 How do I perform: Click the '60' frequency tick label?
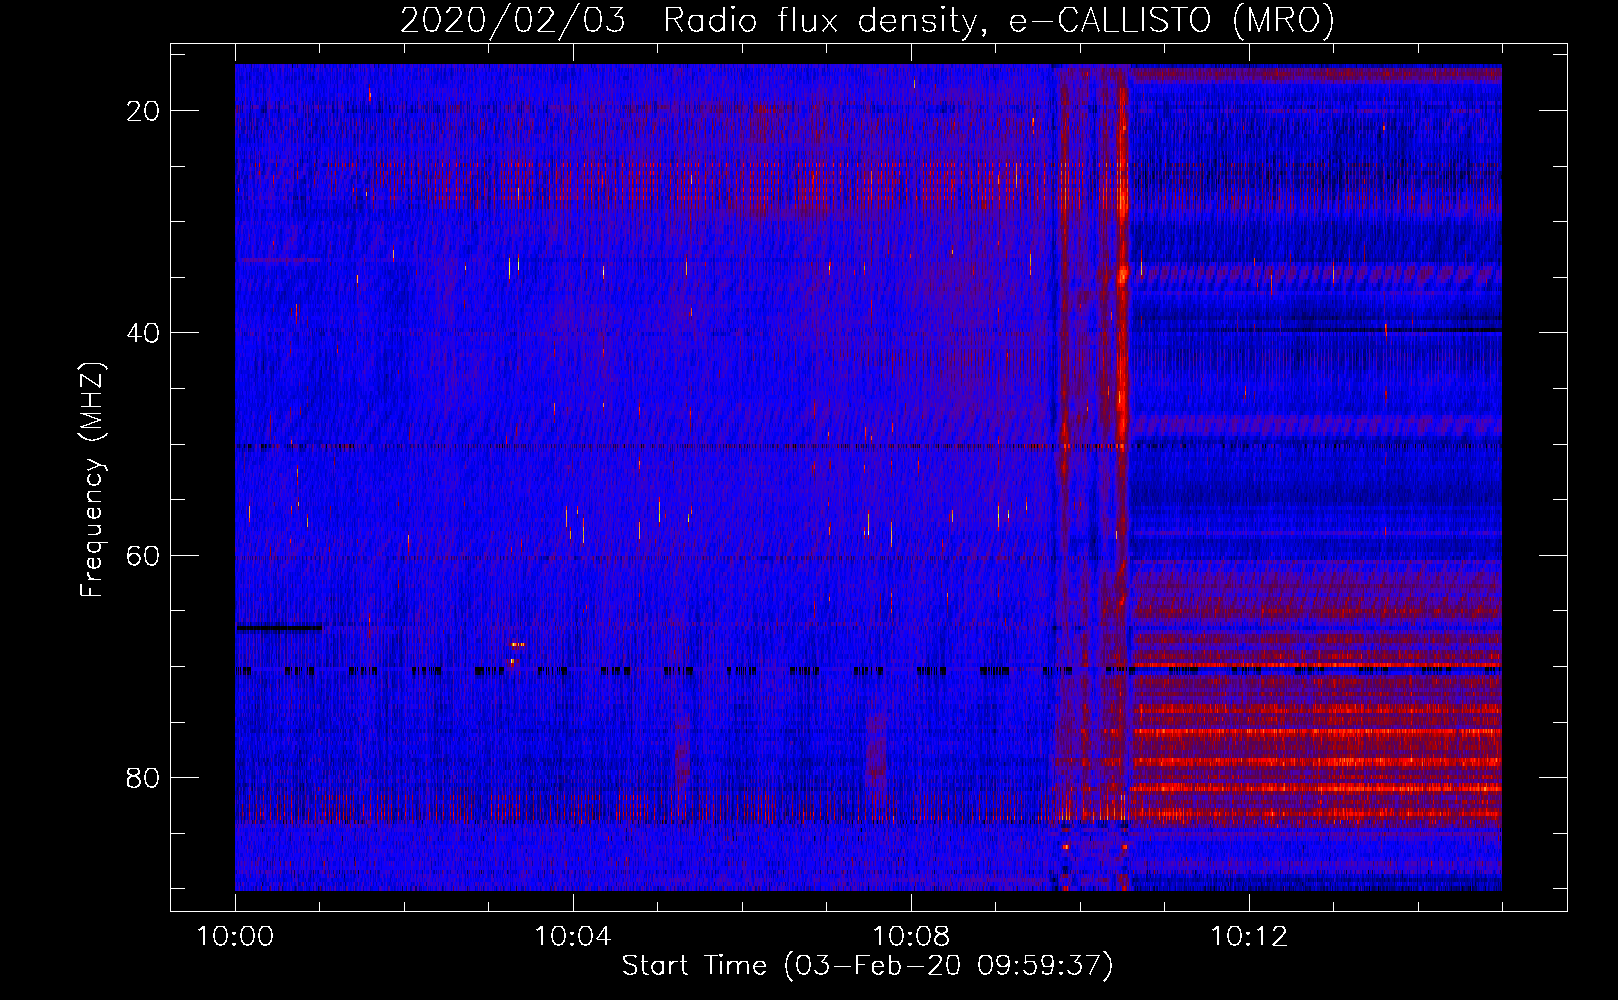[143, 555]
